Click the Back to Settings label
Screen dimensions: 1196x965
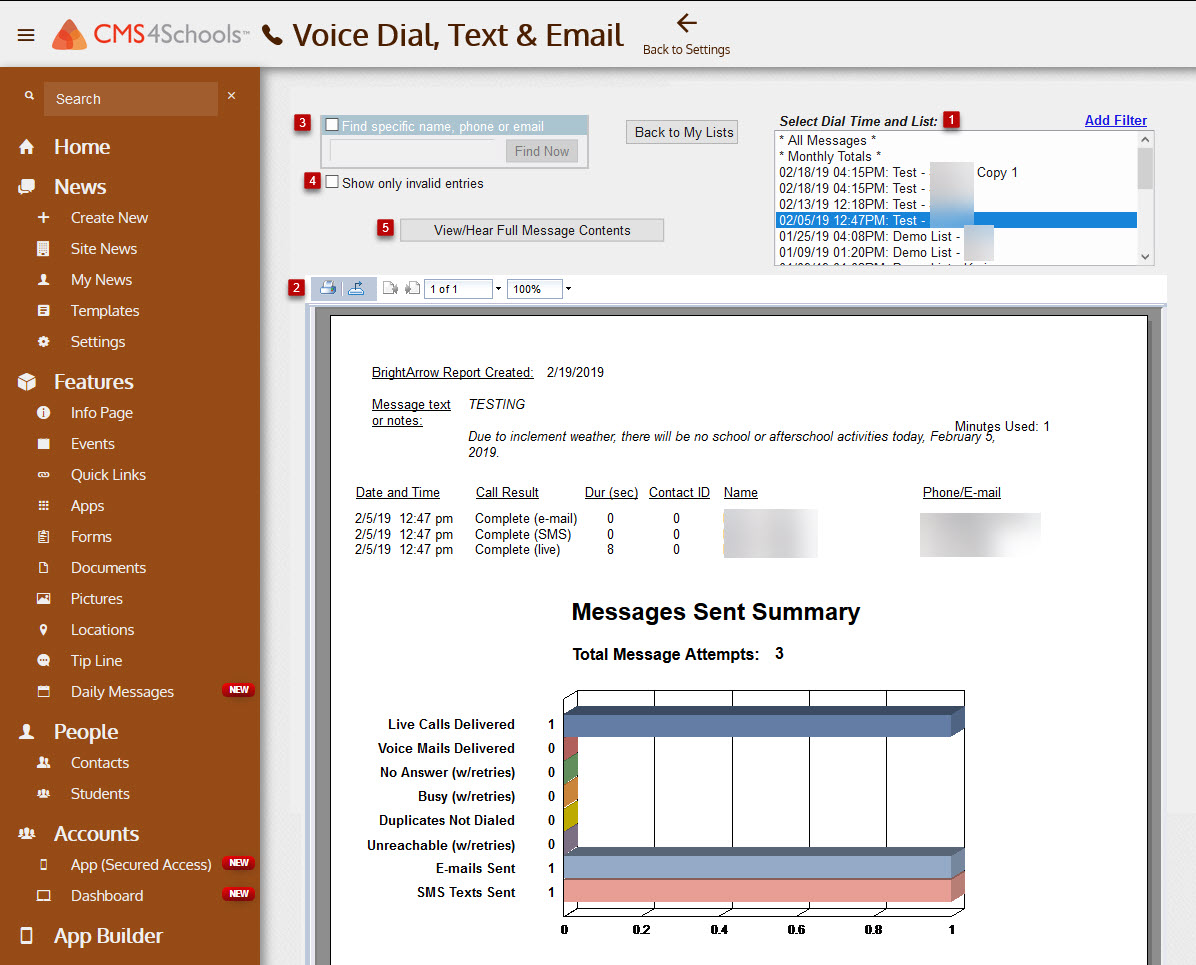coord(686,50)
